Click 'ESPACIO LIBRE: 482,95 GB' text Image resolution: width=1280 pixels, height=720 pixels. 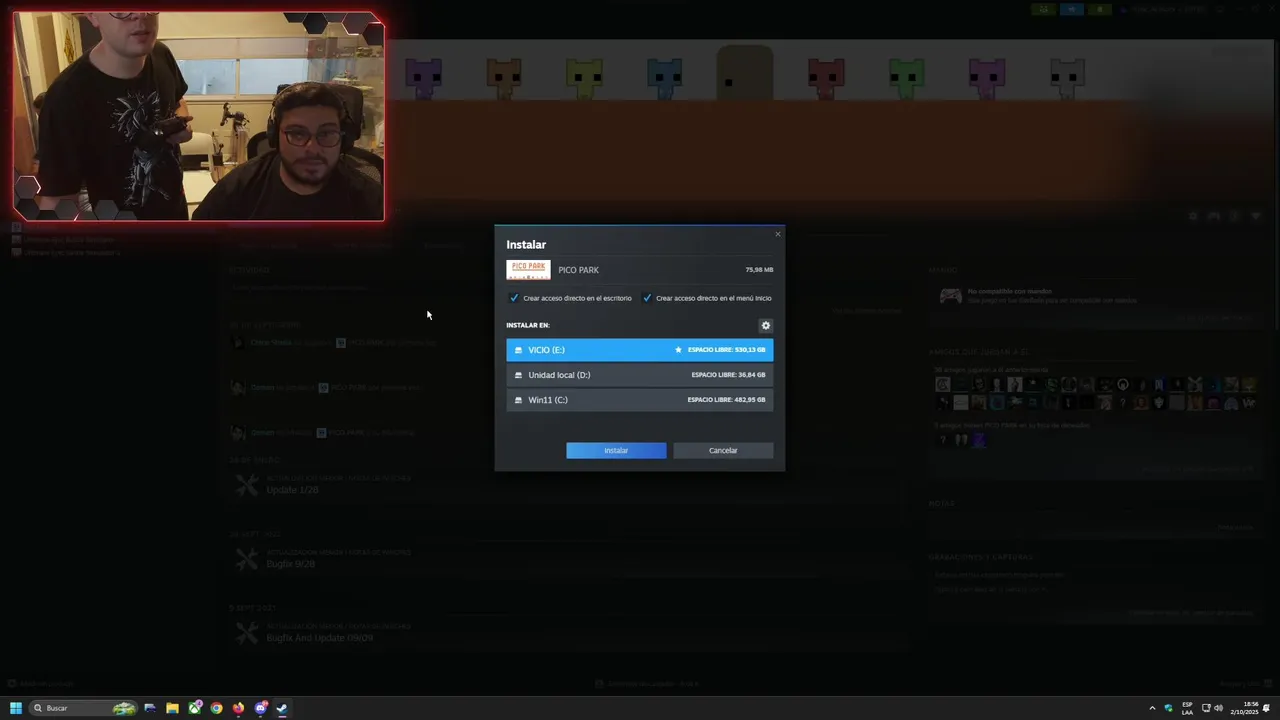point(726,400)
